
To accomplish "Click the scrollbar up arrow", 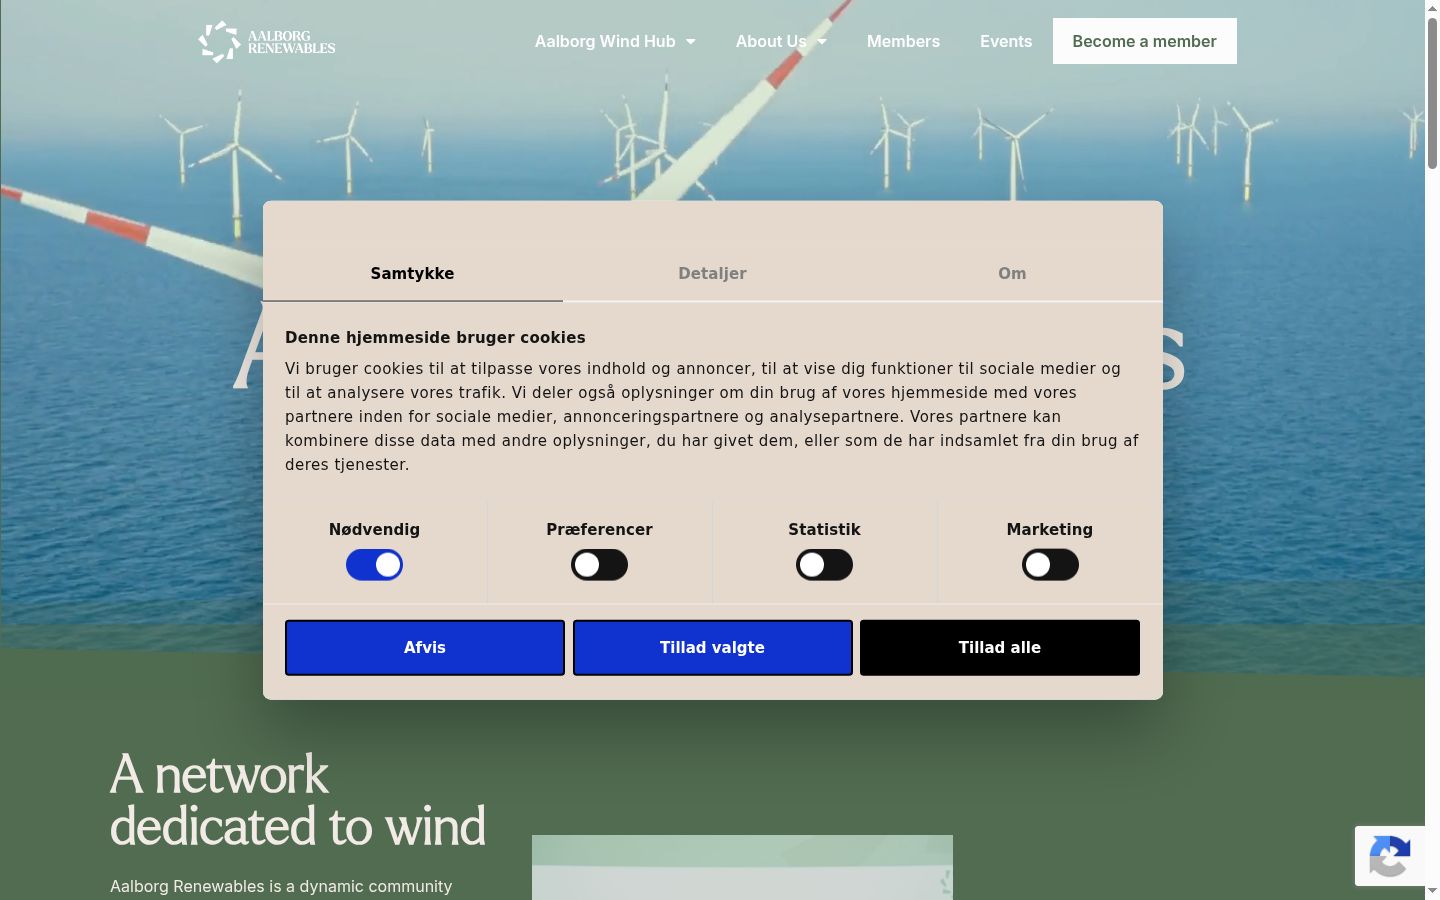I will 1432,8.
